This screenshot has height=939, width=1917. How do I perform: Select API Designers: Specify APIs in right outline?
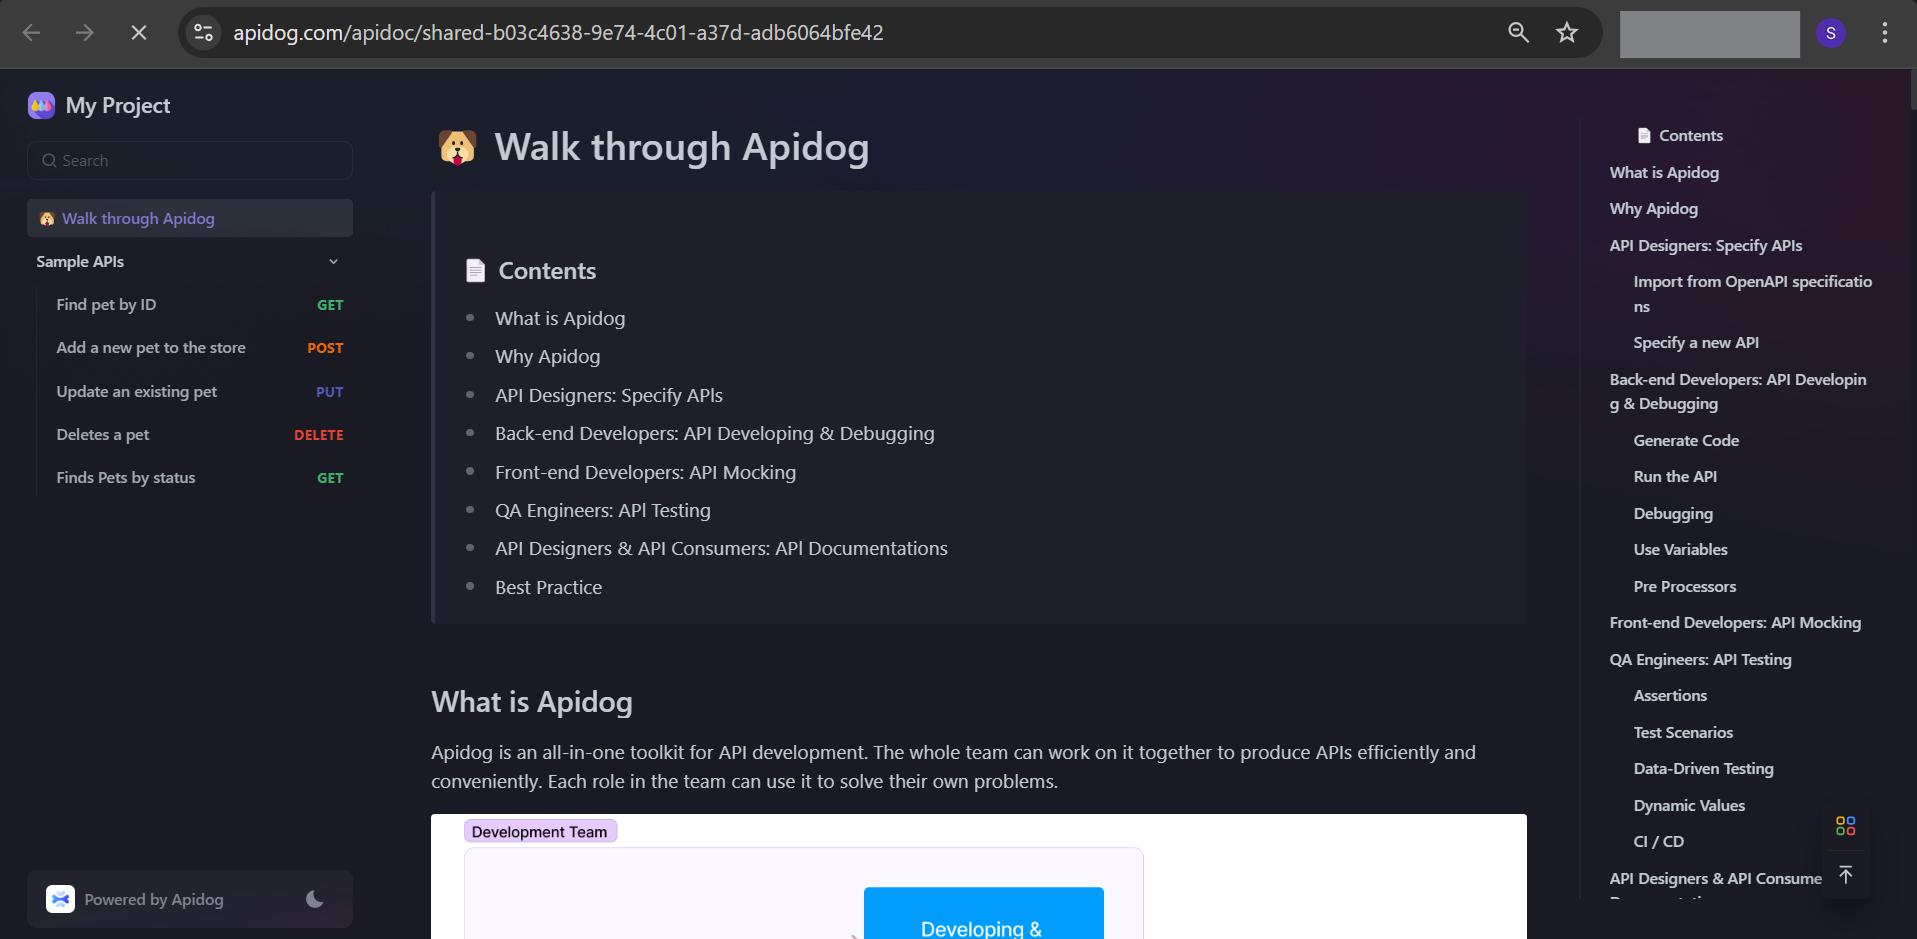coord(1706,245)
